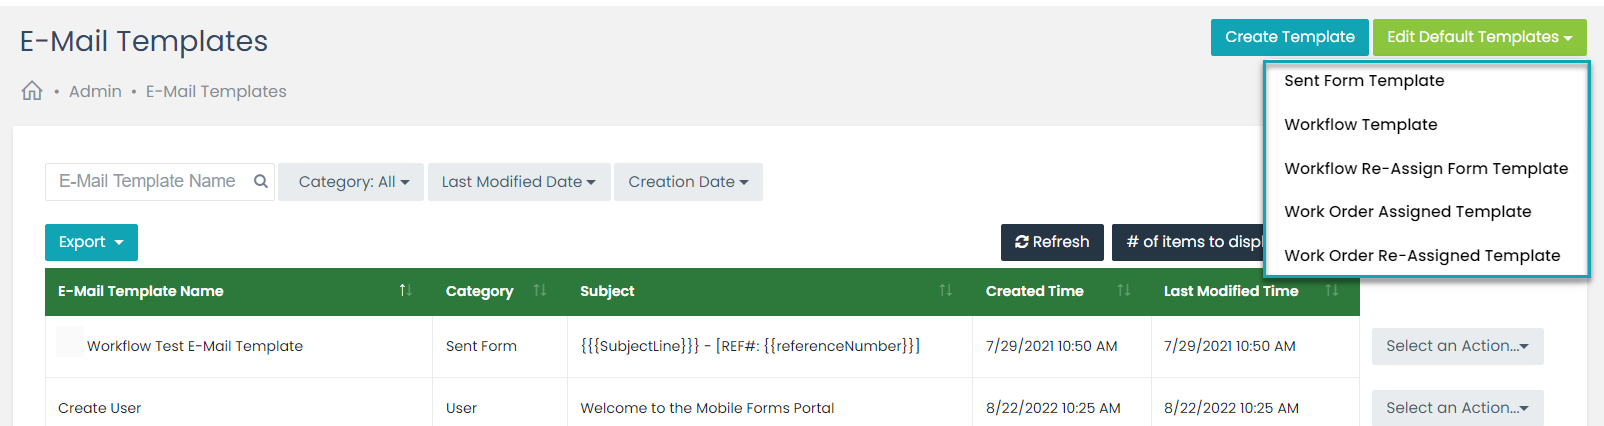This screenshot has width=1604, height=426.
Task: Open Select an Action for Create User
Action: click(x=1457, y=408)
